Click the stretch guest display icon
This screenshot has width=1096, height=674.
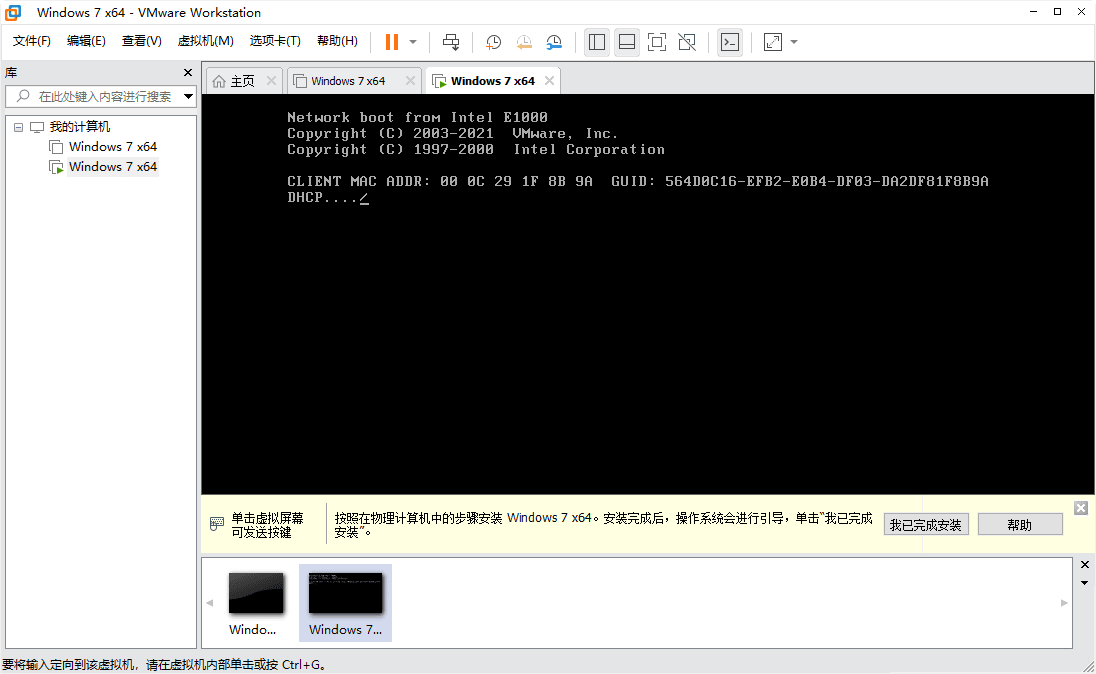click(773, 42)
